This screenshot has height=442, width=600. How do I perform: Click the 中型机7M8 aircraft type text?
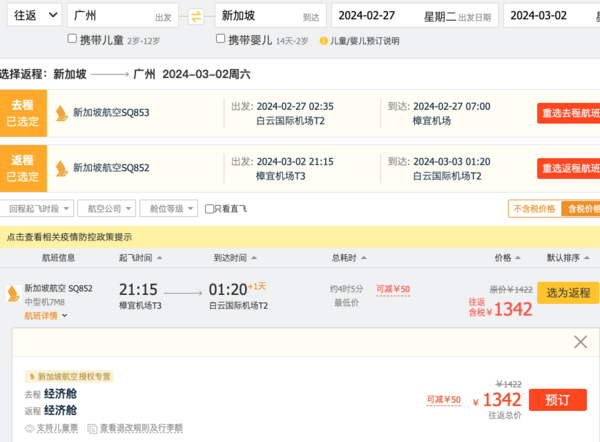tap(45, 302)
